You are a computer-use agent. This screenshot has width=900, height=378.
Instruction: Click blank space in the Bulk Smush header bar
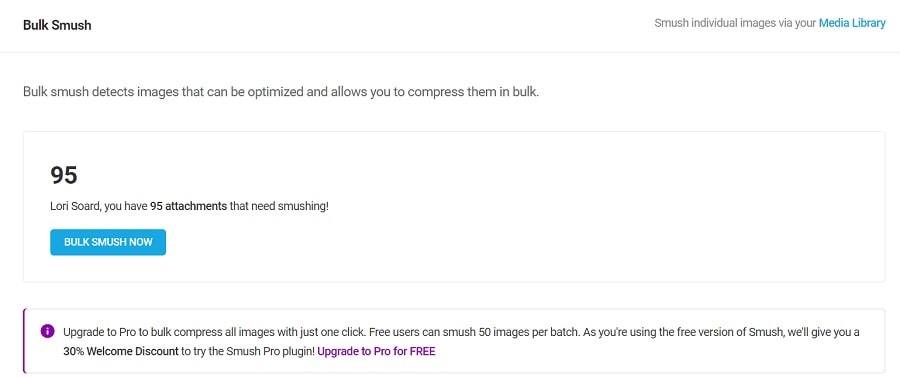click(x=373, y=25)
